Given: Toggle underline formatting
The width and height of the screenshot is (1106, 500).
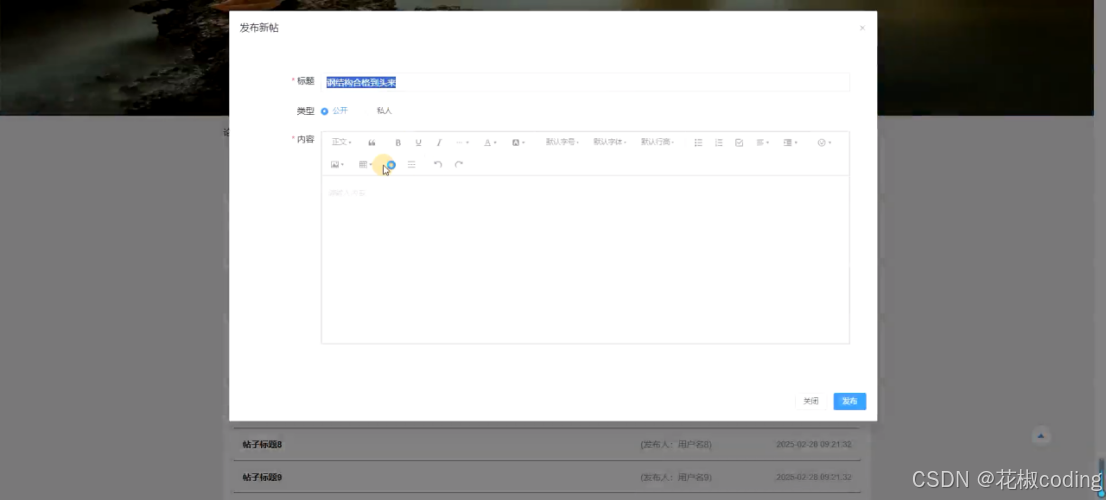Looking at the screenshot, I should point(418,142).
